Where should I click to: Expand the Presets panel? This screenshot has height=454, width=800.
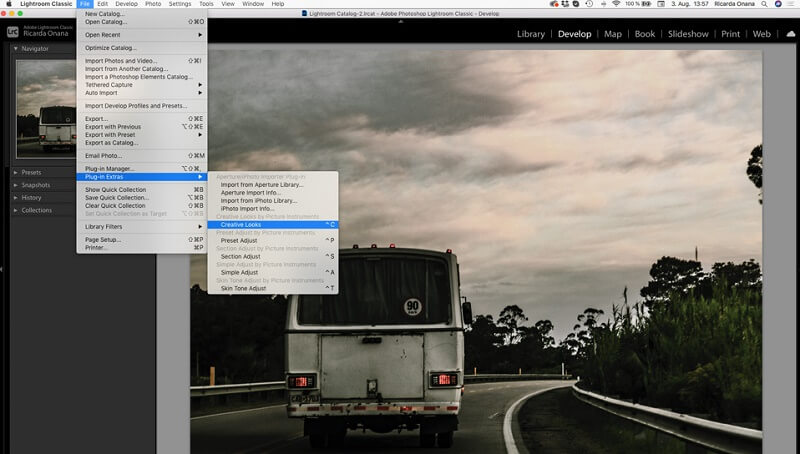[x=16, y=172]
